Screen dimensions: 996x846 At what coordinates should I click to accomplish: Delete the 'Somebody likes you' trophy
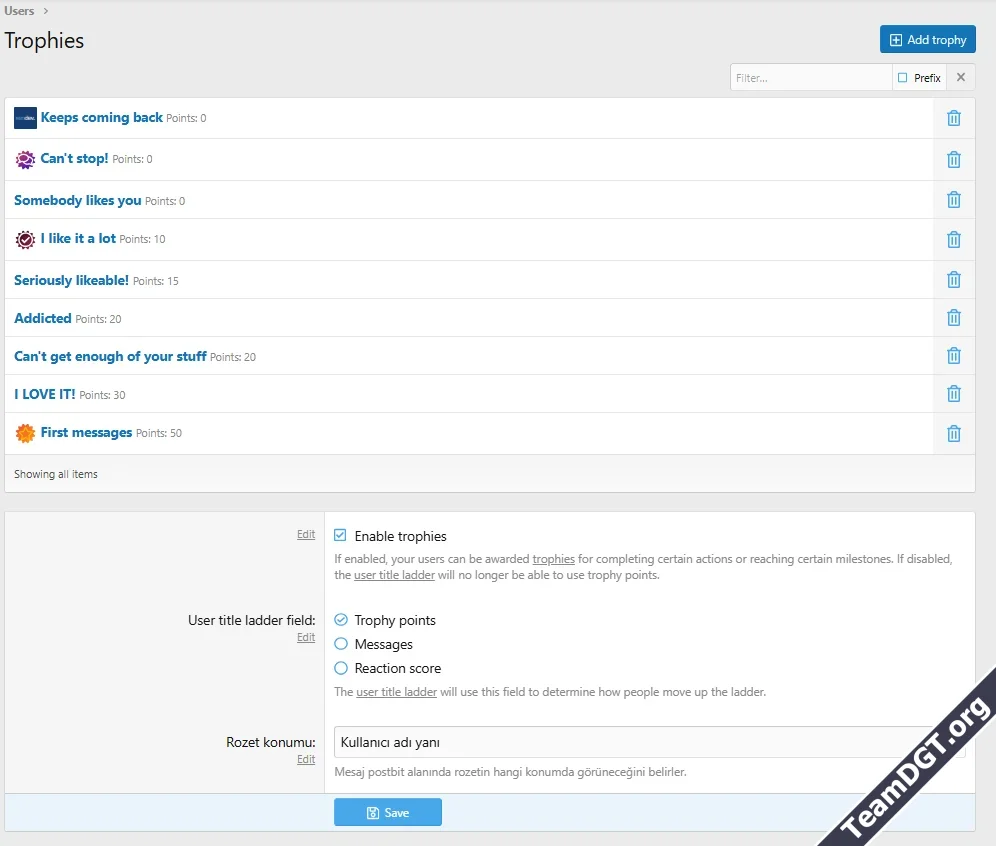point(953,200)
